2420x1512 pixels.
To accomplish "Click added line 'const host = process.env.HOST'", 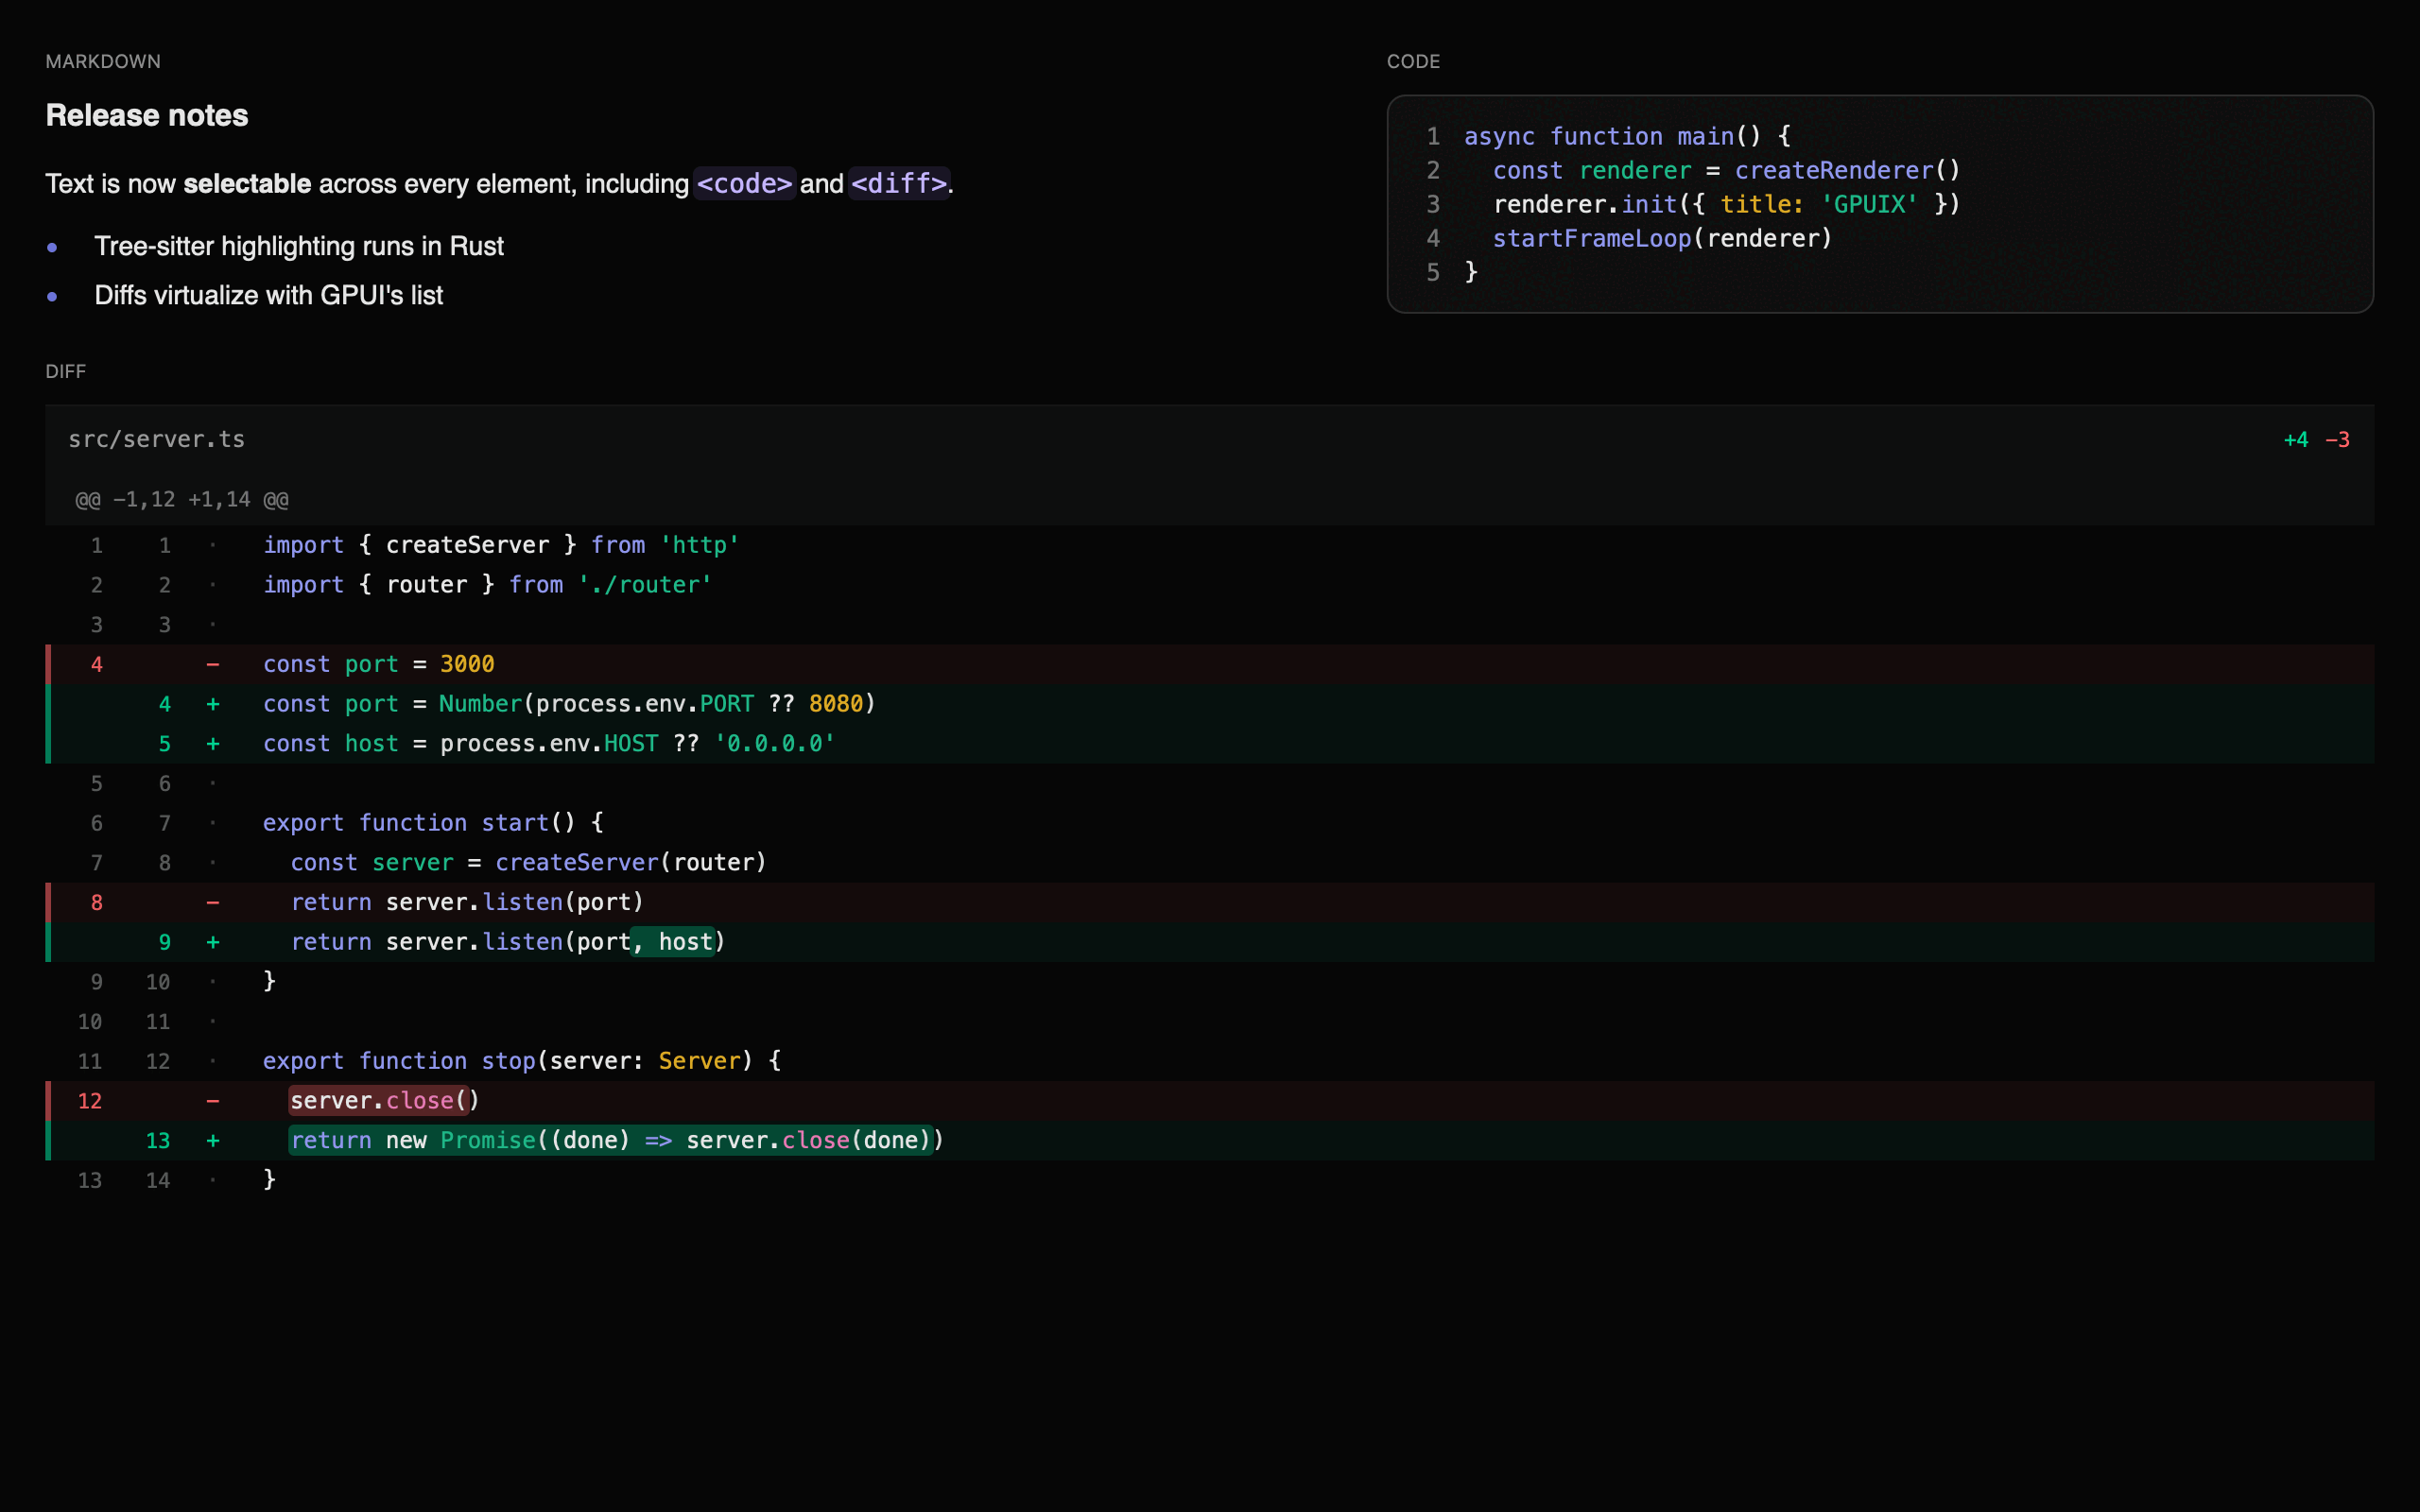I will click(1210, 744).
